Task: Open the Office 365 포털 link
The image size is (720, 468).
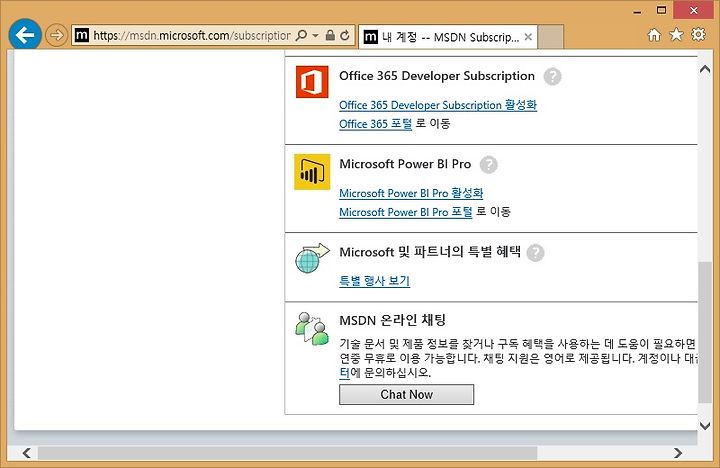Action: [x=375, y=124]
